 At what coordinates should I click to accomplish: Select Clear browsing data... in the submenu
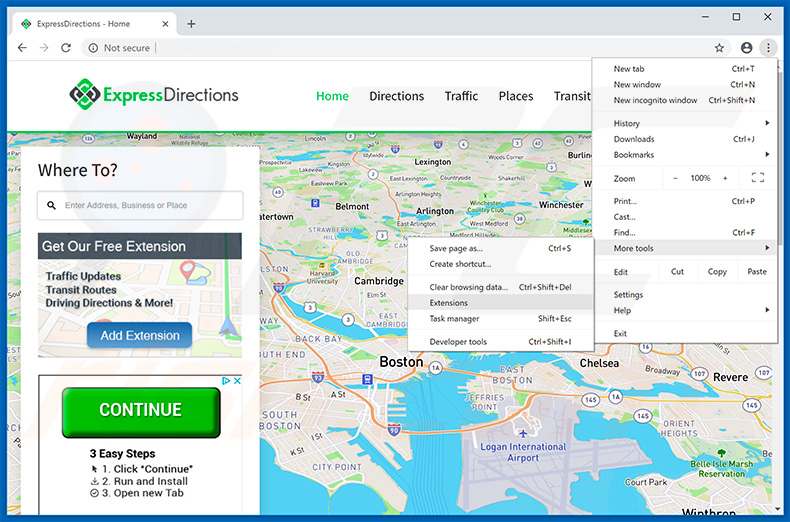501,287
